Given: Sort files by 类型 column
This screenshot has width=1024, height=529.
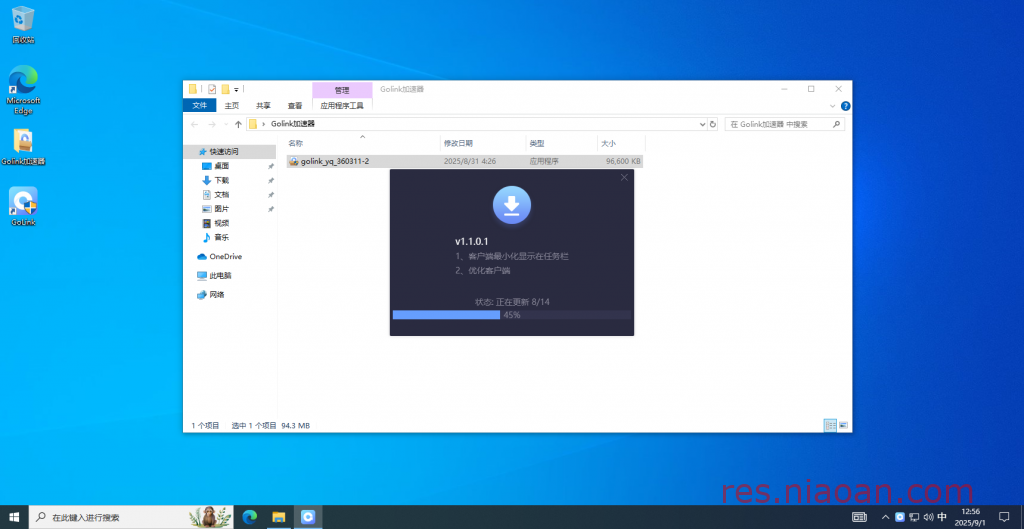Looking at the screenshot, I should [561, 144].
